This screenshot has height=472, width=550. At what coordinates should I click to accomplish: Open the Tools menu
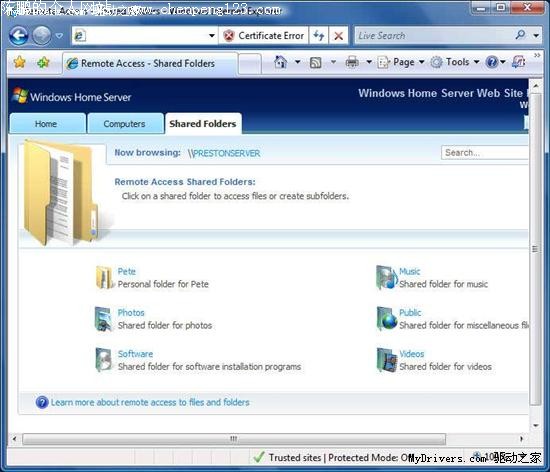455,62
